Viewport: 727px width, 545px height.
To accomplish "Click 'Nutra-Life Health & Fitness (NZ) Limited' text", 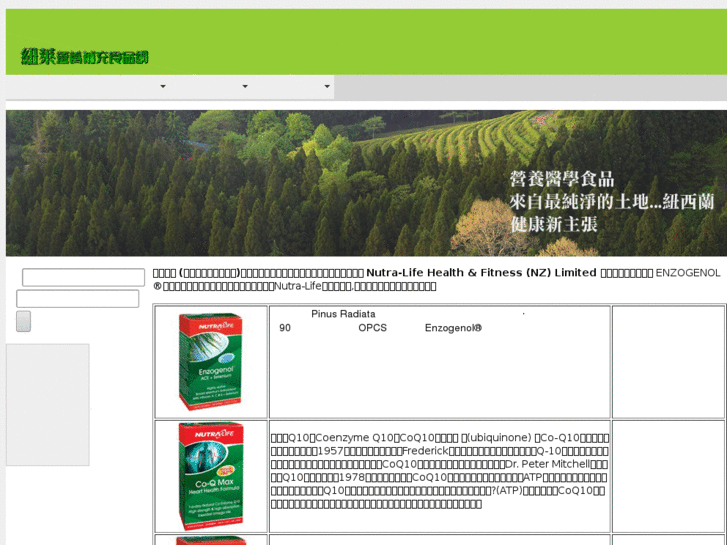I will (x=481, y=273).
